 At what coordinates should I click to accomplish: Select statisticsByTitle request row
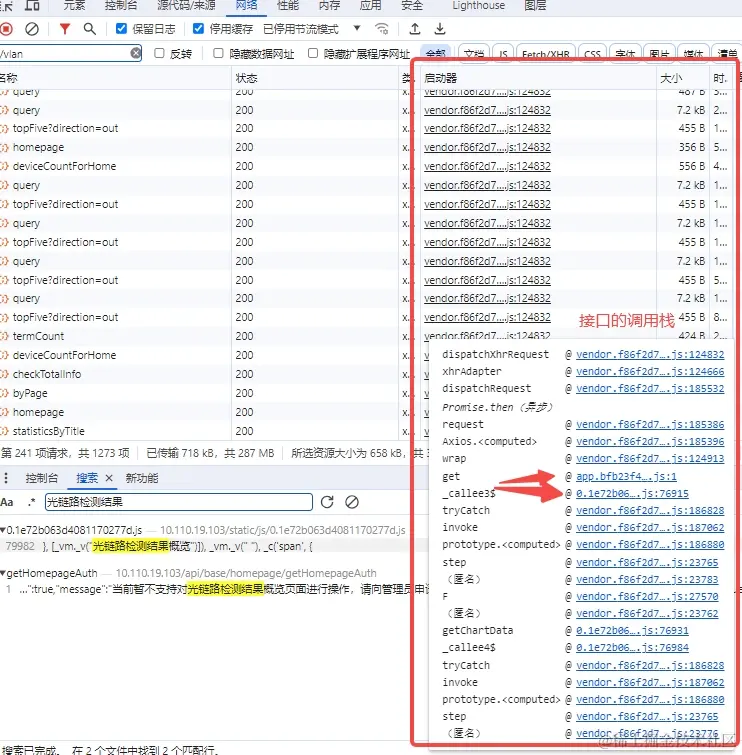[x=212, y=431]
